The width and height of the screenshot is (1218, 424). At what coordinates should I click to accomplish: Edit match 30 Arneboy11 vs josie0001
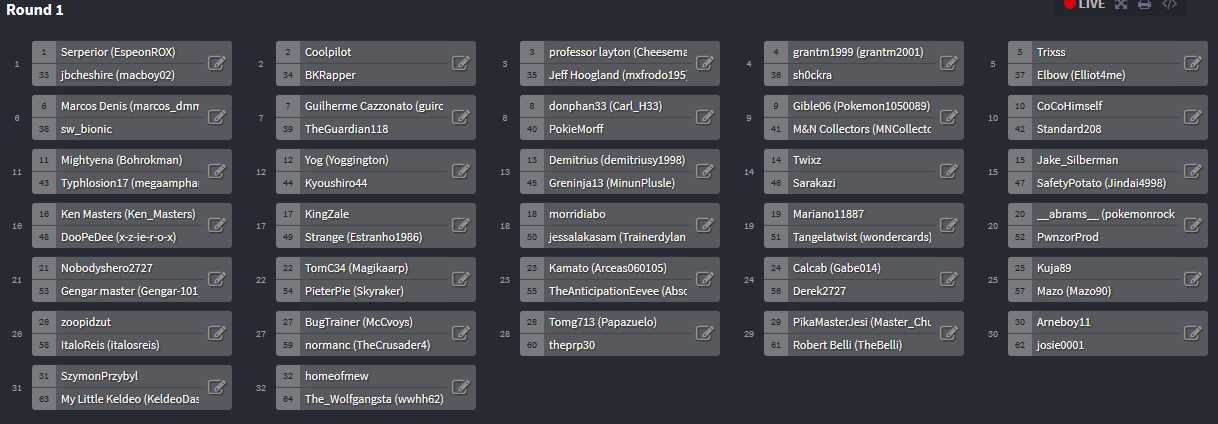1192,333
